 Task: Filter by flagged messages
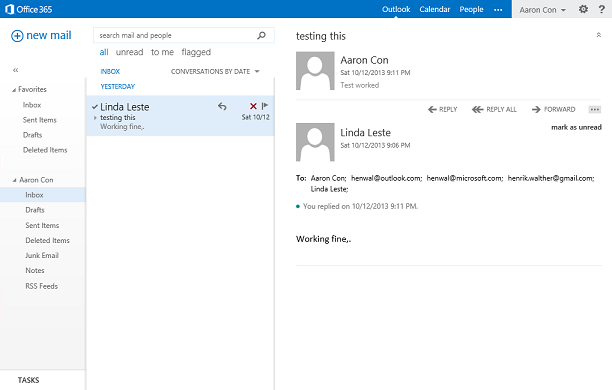[x=196, y=52]
